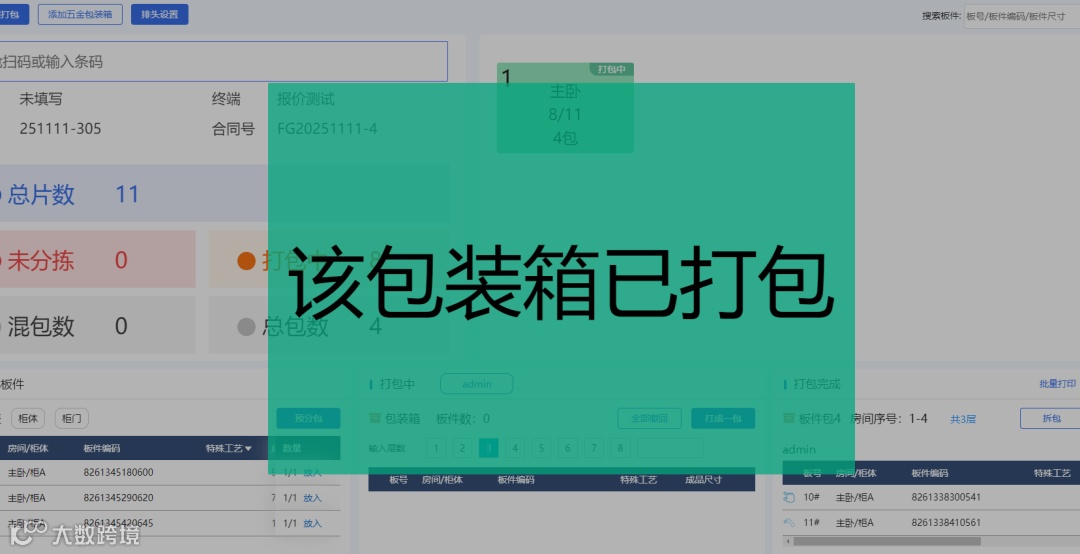
Task: Click 房间/柜体 header in left 板件 table
Action: 28,449
